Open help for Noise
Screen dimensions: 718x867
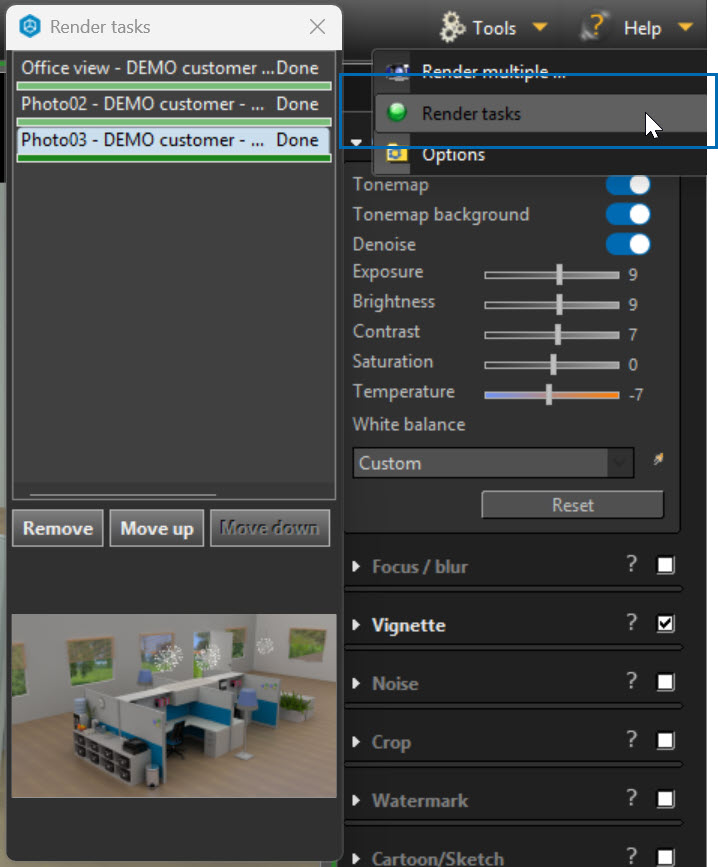632,681
